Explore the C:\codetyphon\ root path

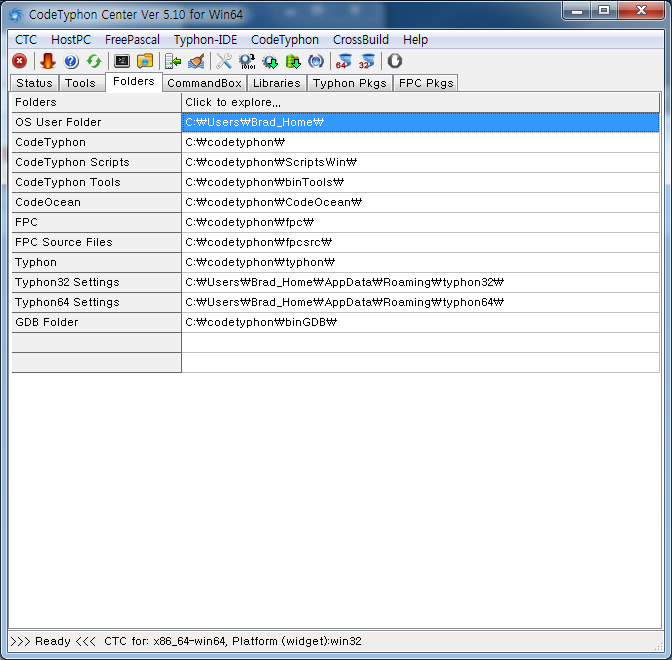point(420,142)
